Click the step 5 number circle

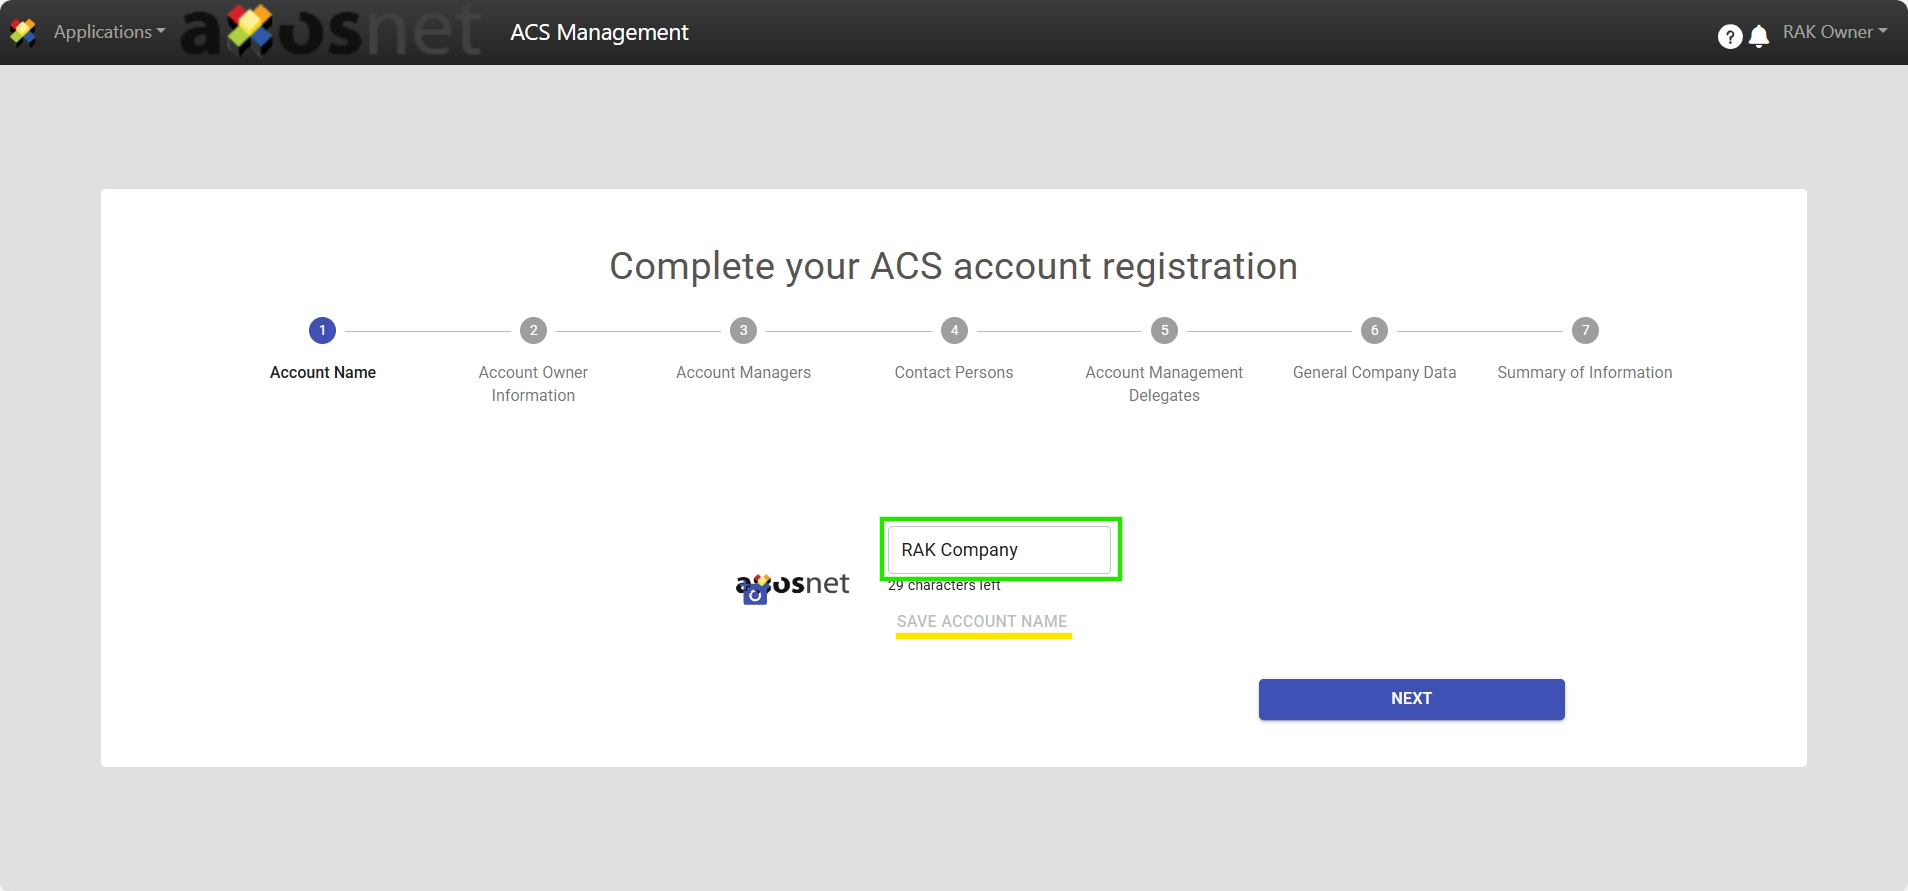point(1164,330)
